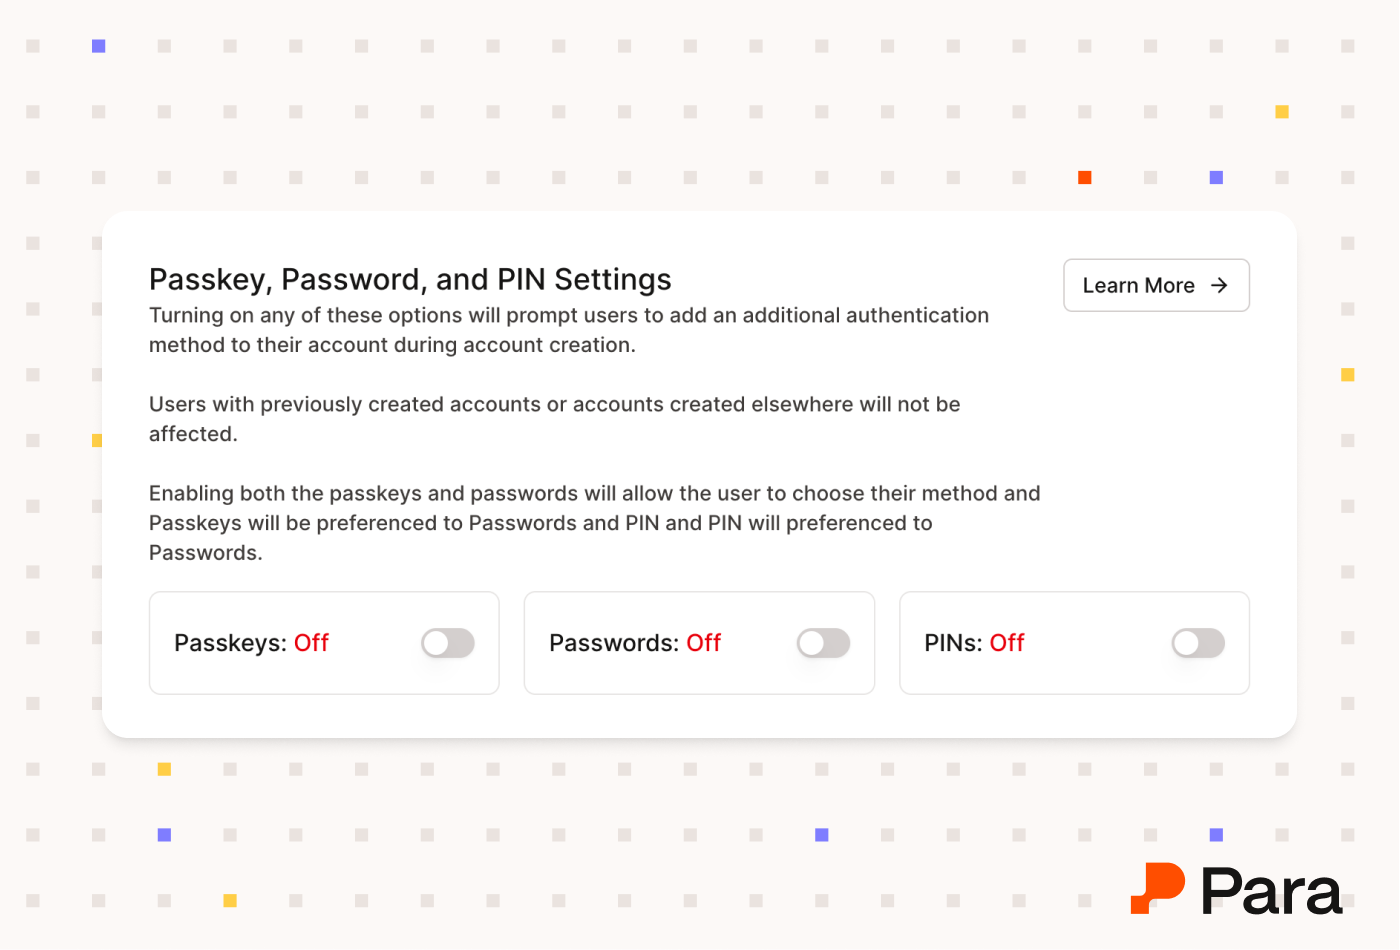The image size is (1400, 950).
Task: Click the orange square near the top right
Action: point(1085,178)
